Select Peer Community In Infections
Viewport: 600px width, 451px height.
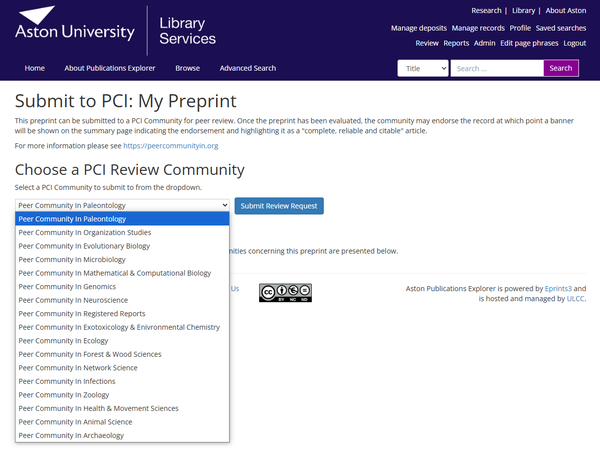(122, 381)
